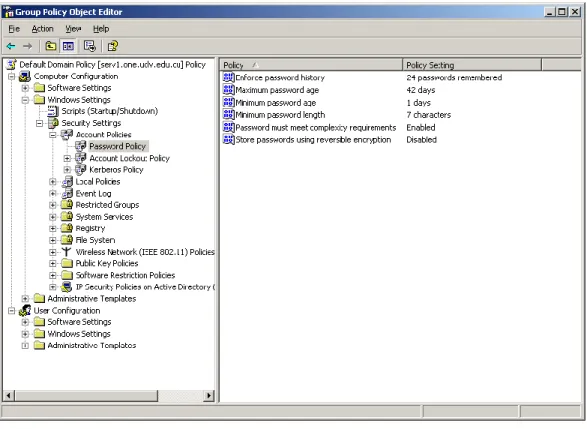Click the Back arrow toolbar icon
Image resolution: width=587 pixels, height=429 pixels.
pyautogui.click(x=11, y=46)
